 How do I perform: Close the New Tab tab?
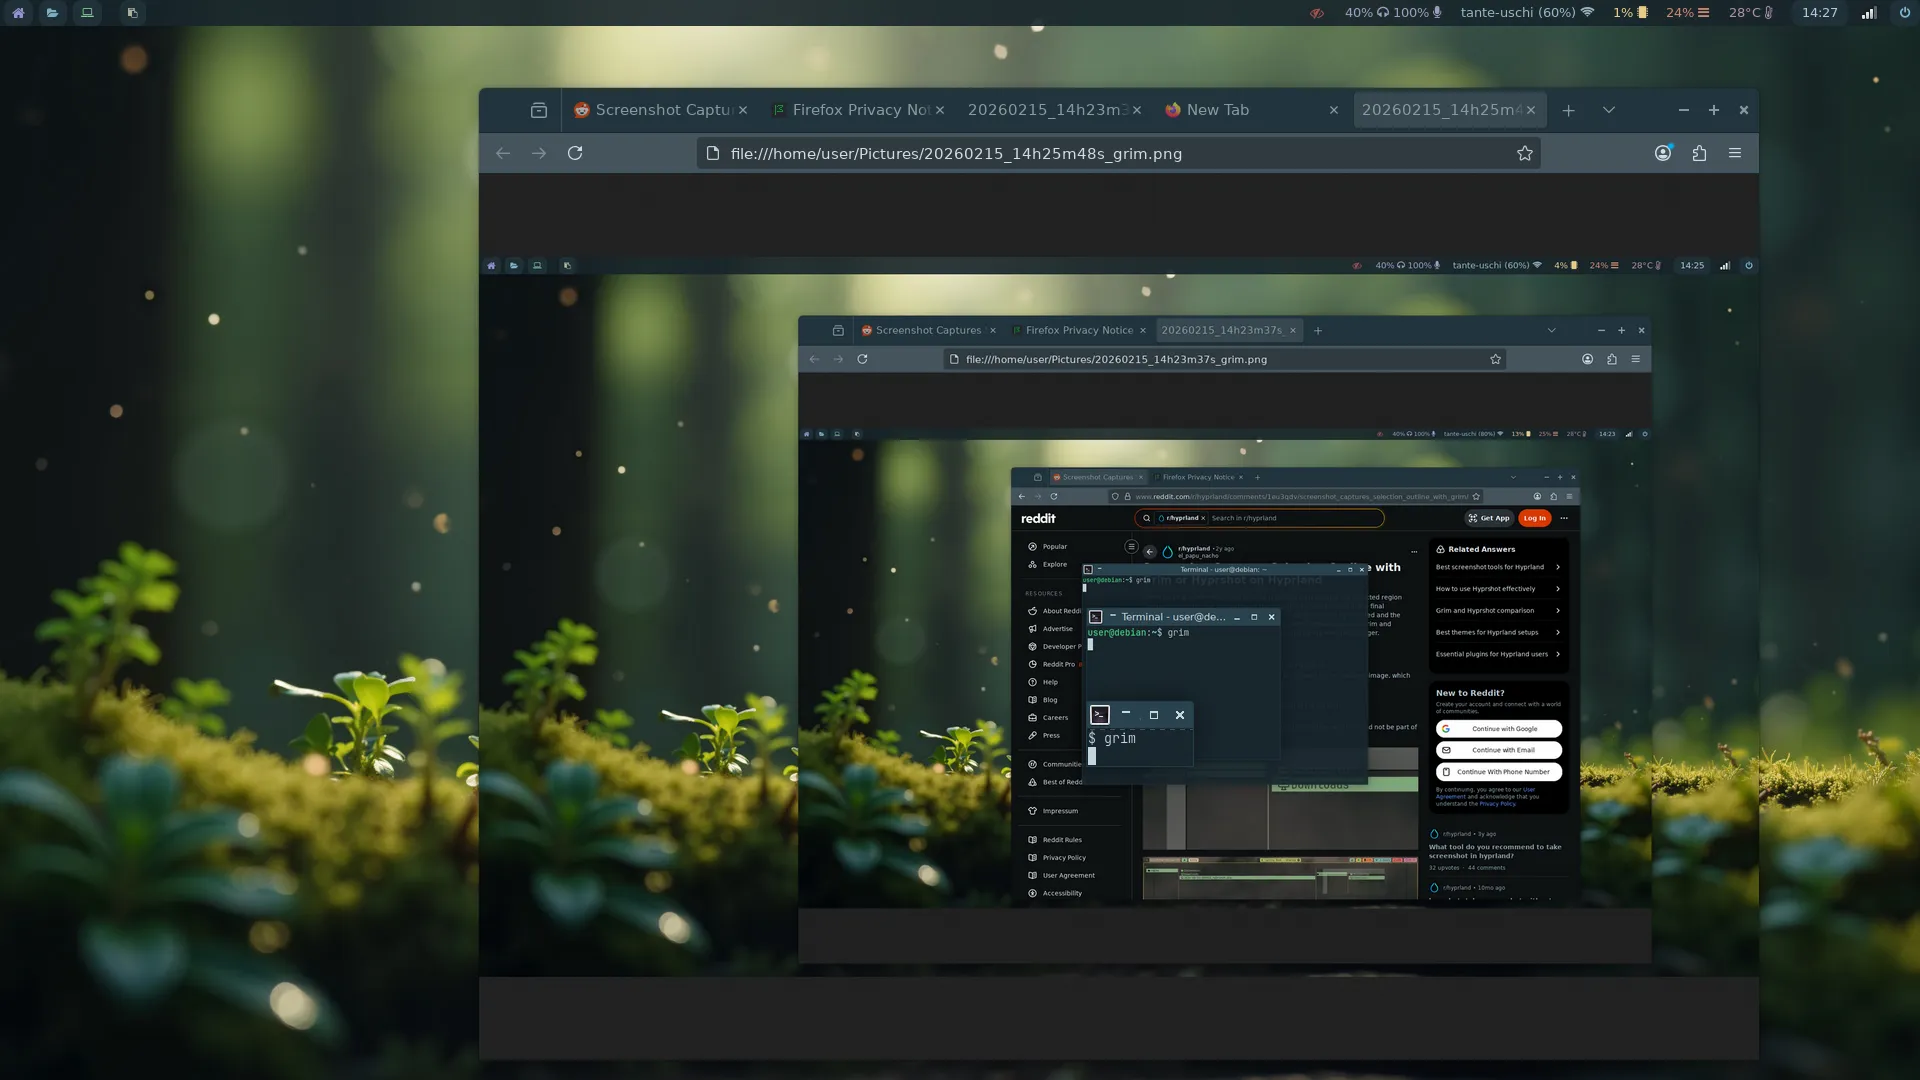(x=1333, y=110)
